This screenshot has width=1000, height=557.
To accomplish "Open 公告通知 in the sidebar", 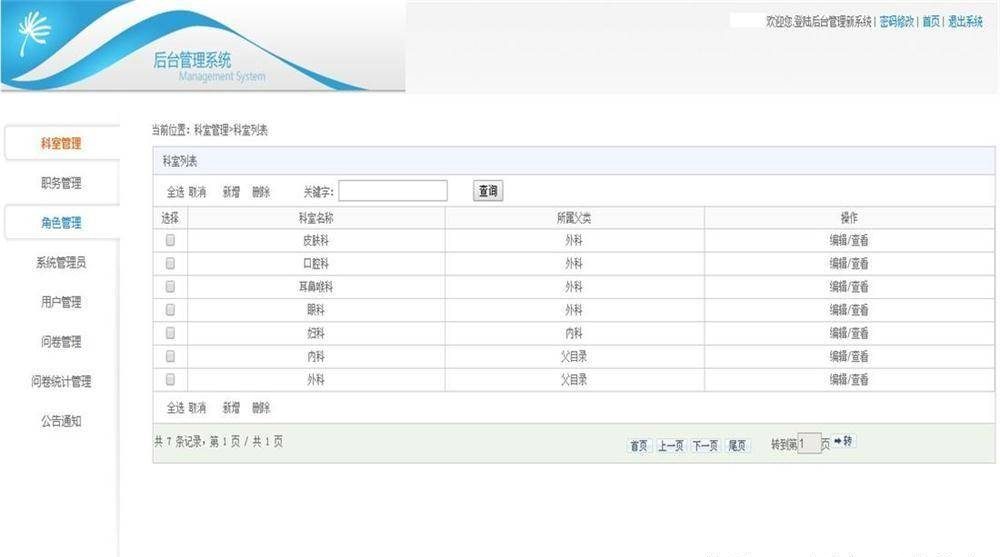I will click(x=61, y=420).
